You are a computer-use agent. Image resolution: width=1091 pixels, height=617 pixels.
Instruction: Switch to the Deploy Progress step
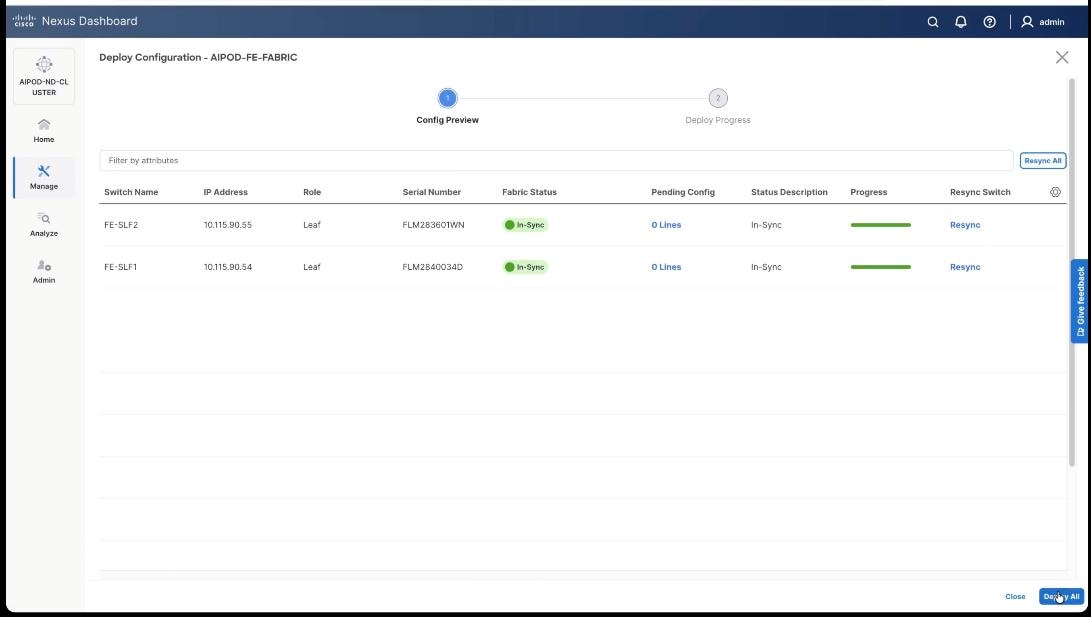pos(717,99)
